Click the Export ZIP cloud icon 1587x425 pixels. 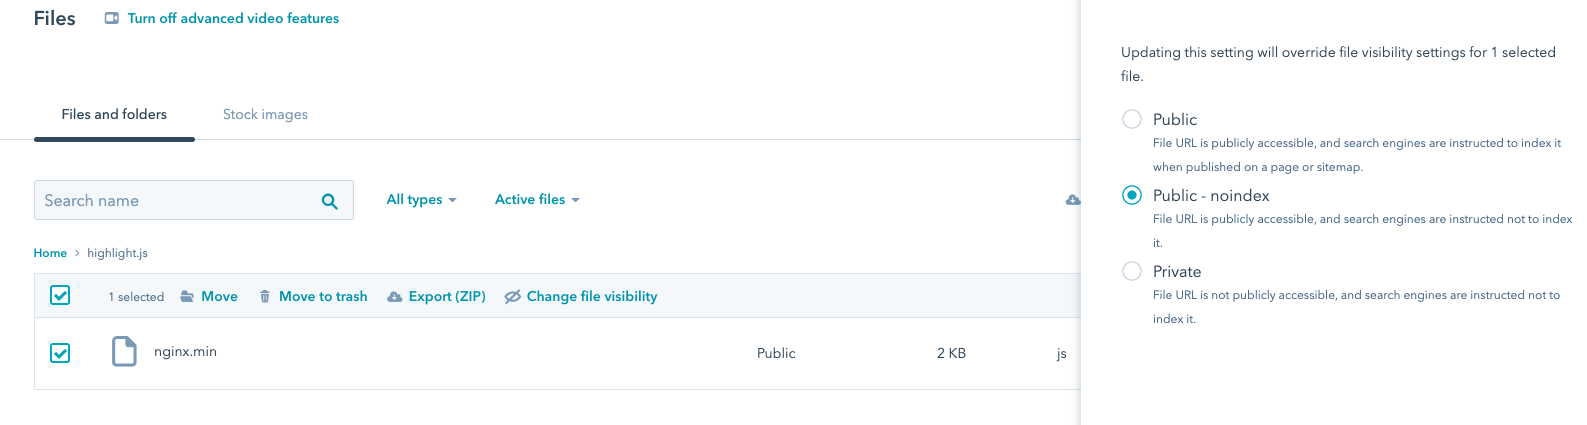[x=395, y=297]
